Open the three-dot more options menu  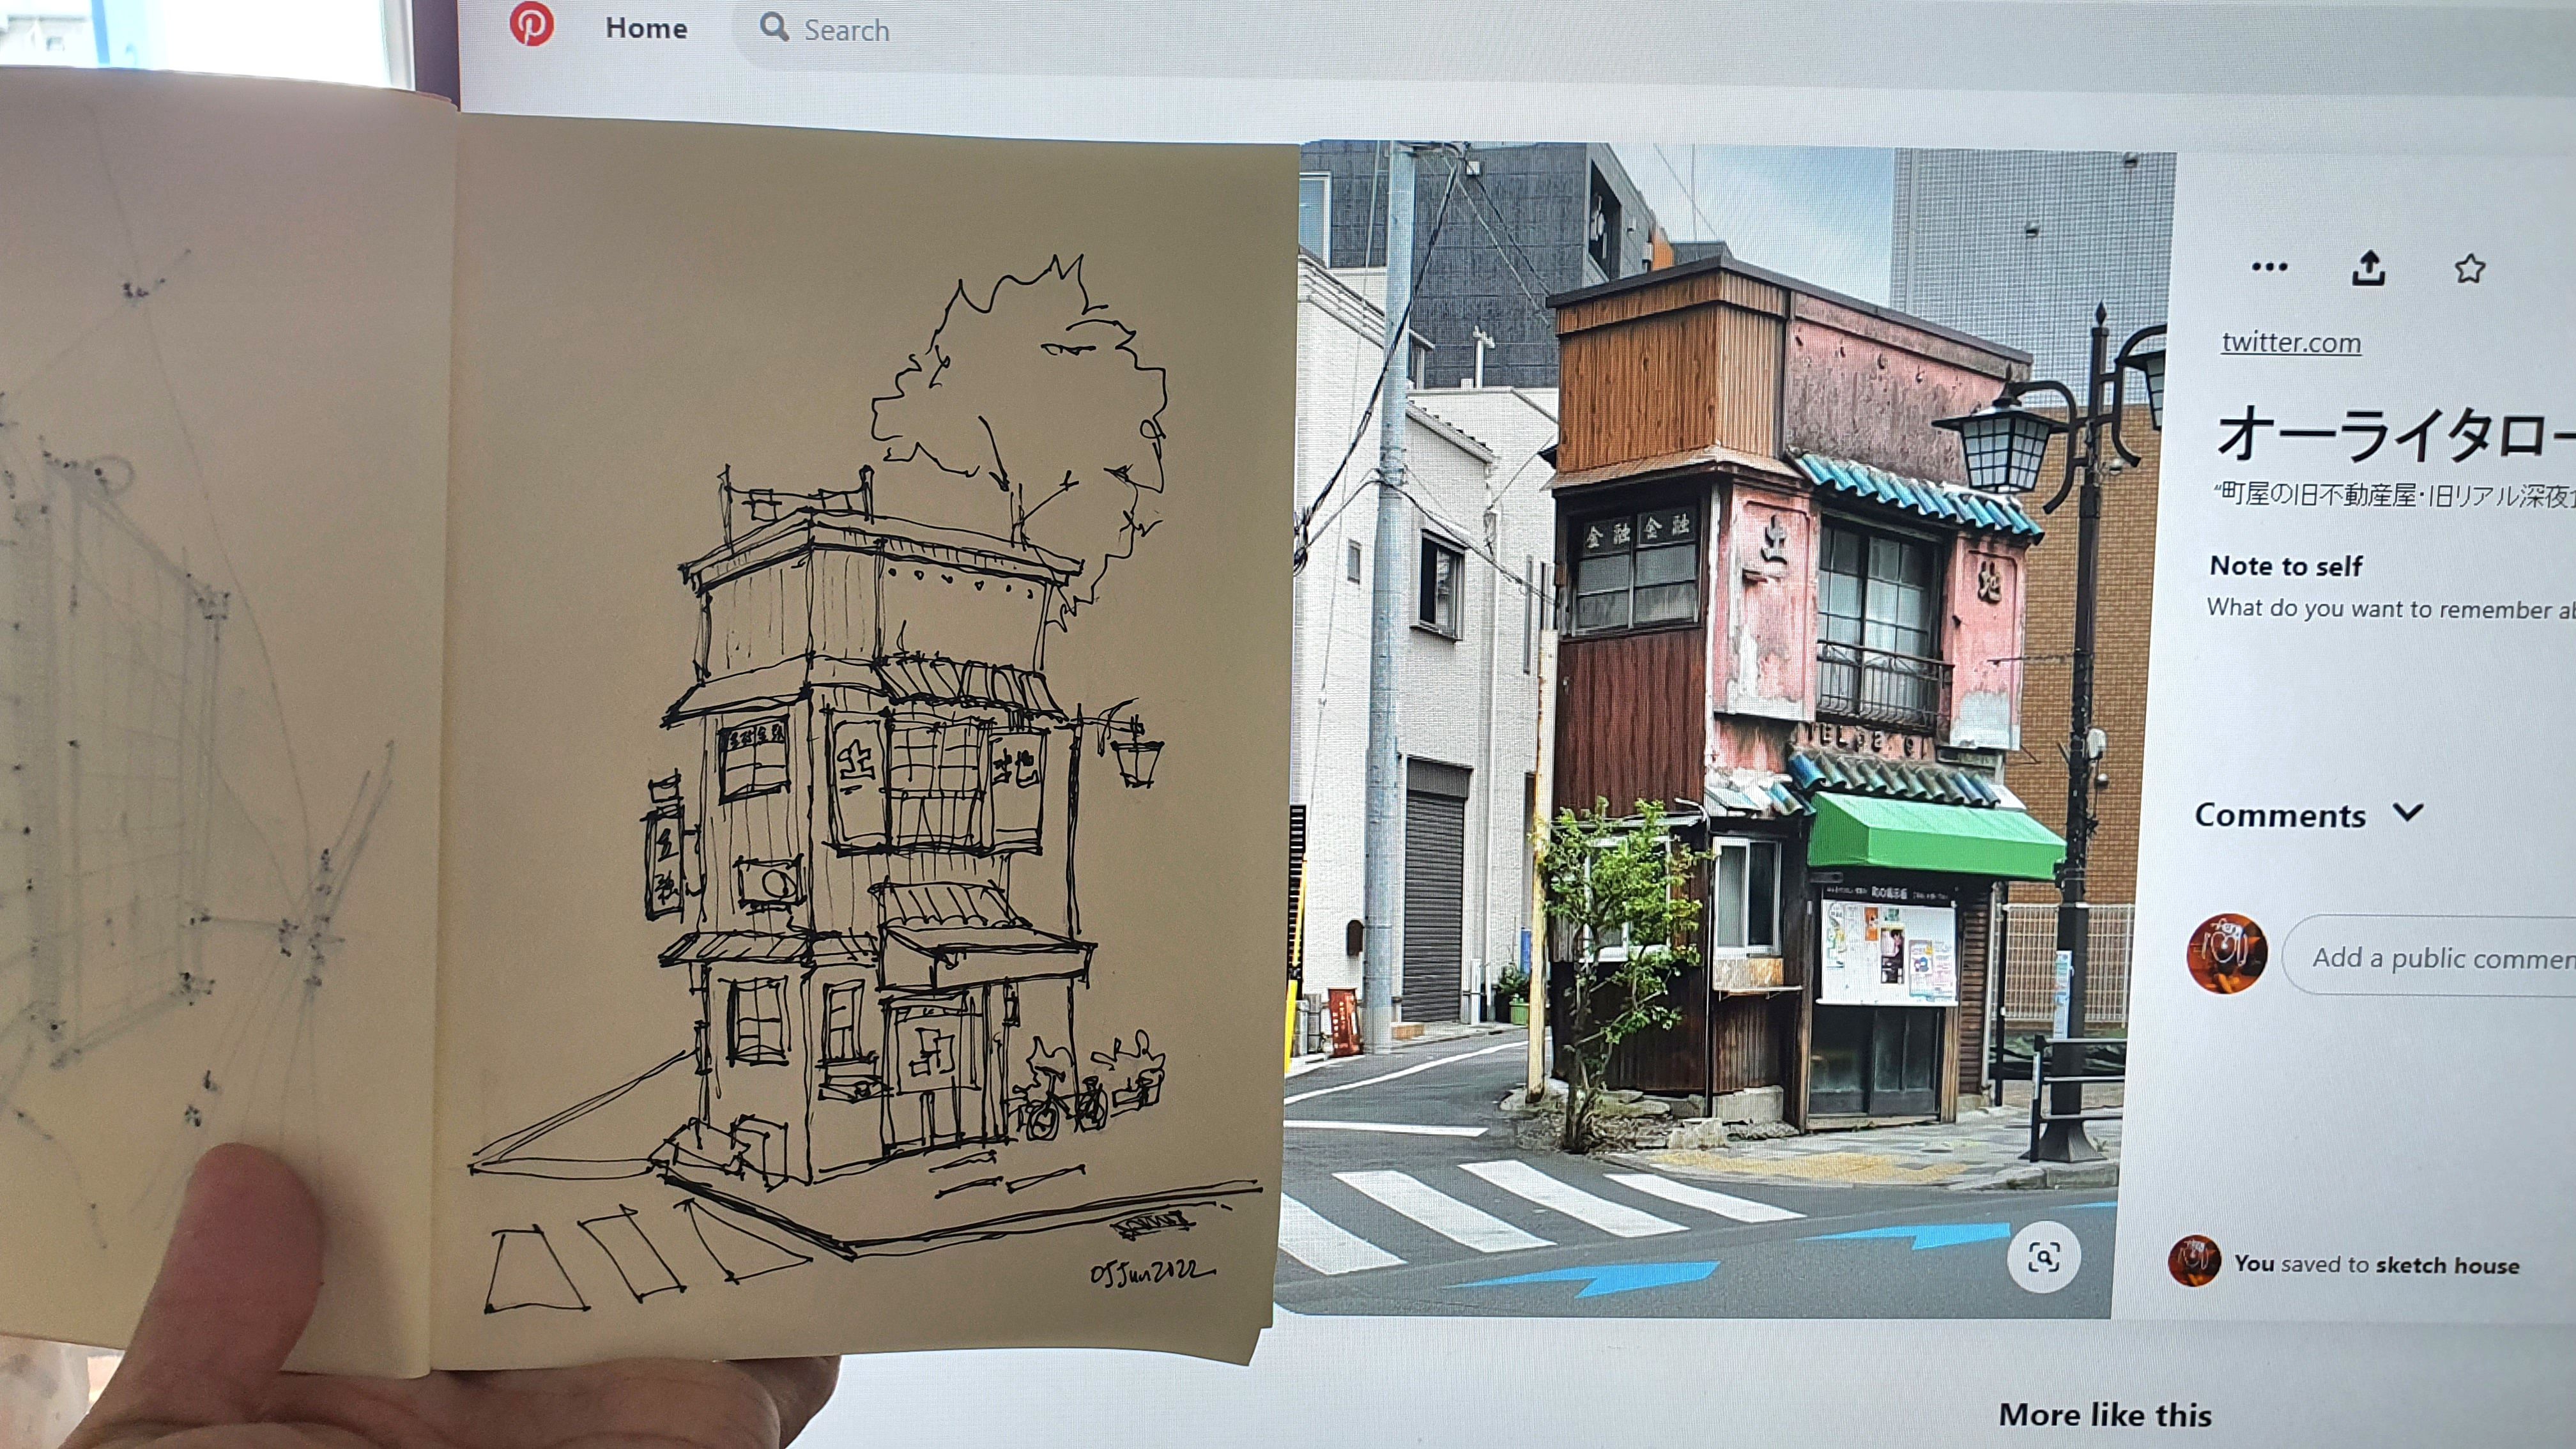[x=2269, y=267]
